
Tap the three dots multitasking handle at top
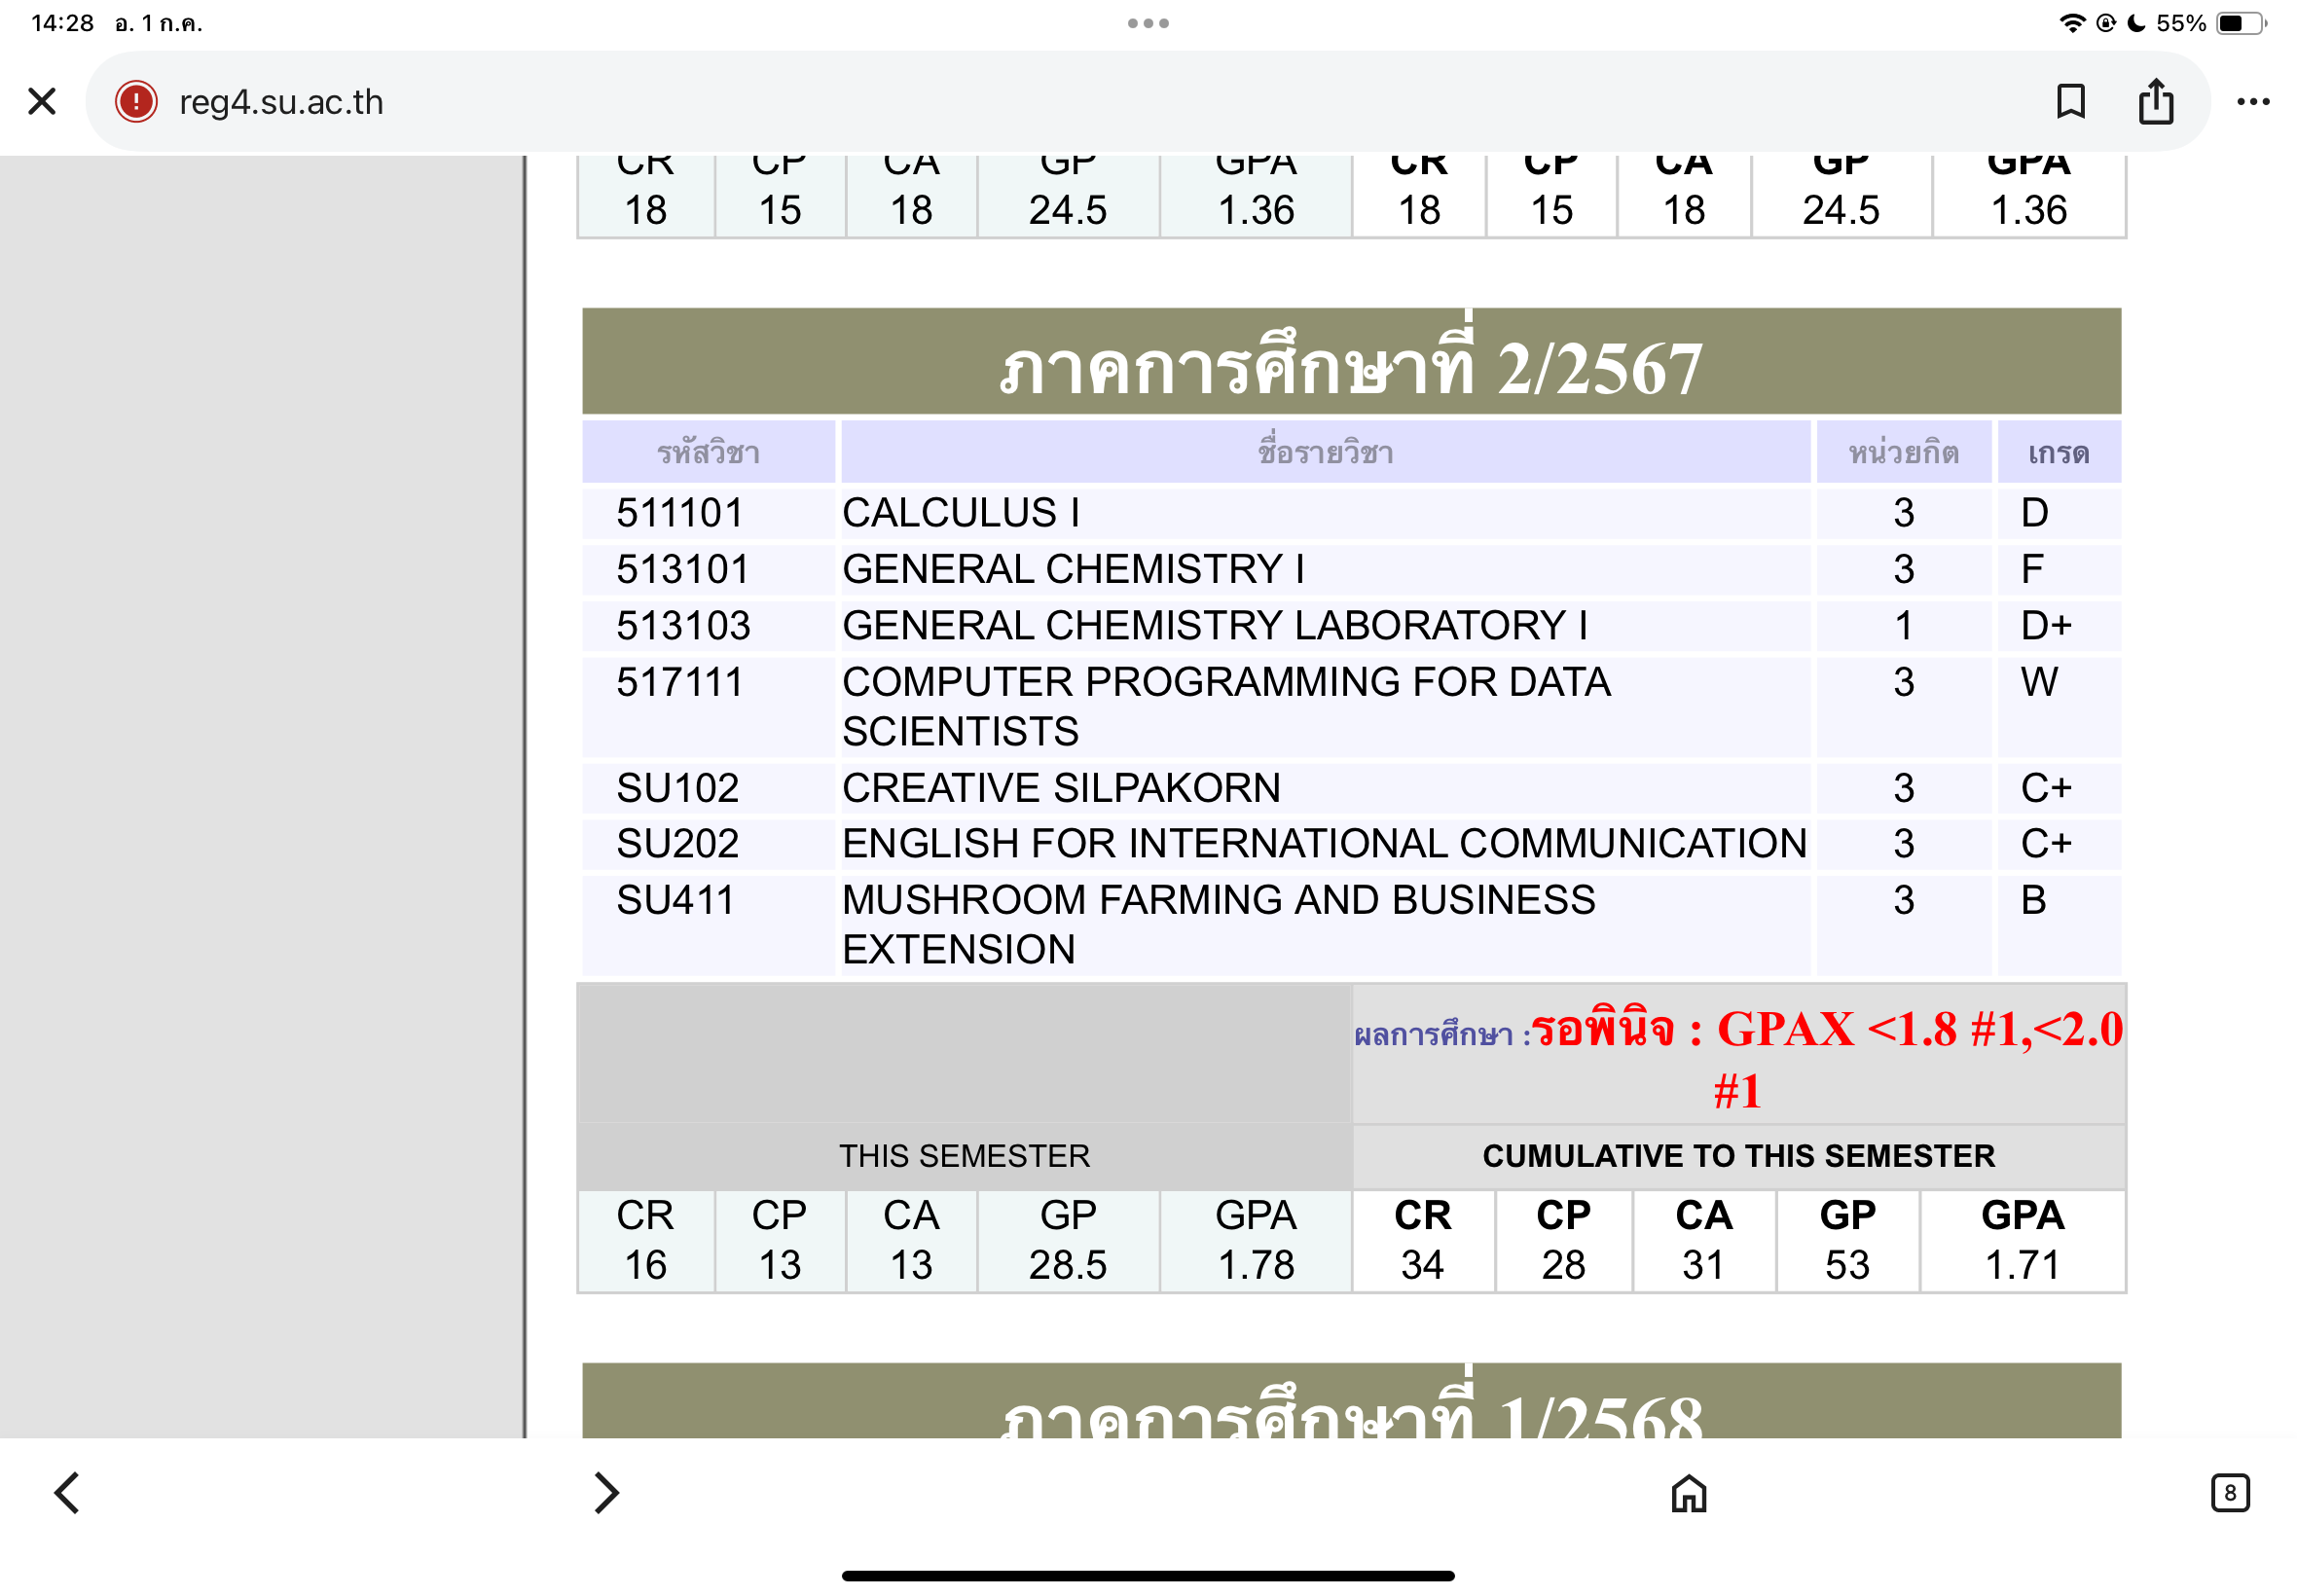point(1148,23)
